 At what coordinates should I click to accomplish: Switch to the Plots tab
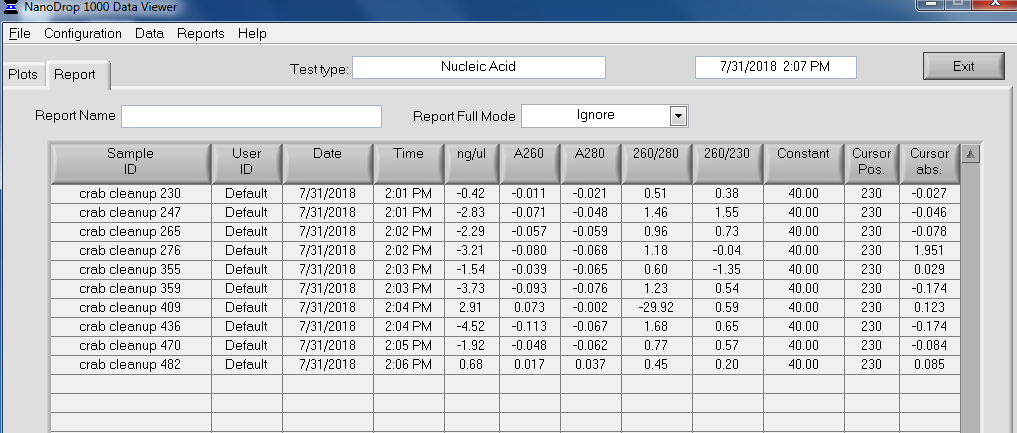[x=22, y=75]
